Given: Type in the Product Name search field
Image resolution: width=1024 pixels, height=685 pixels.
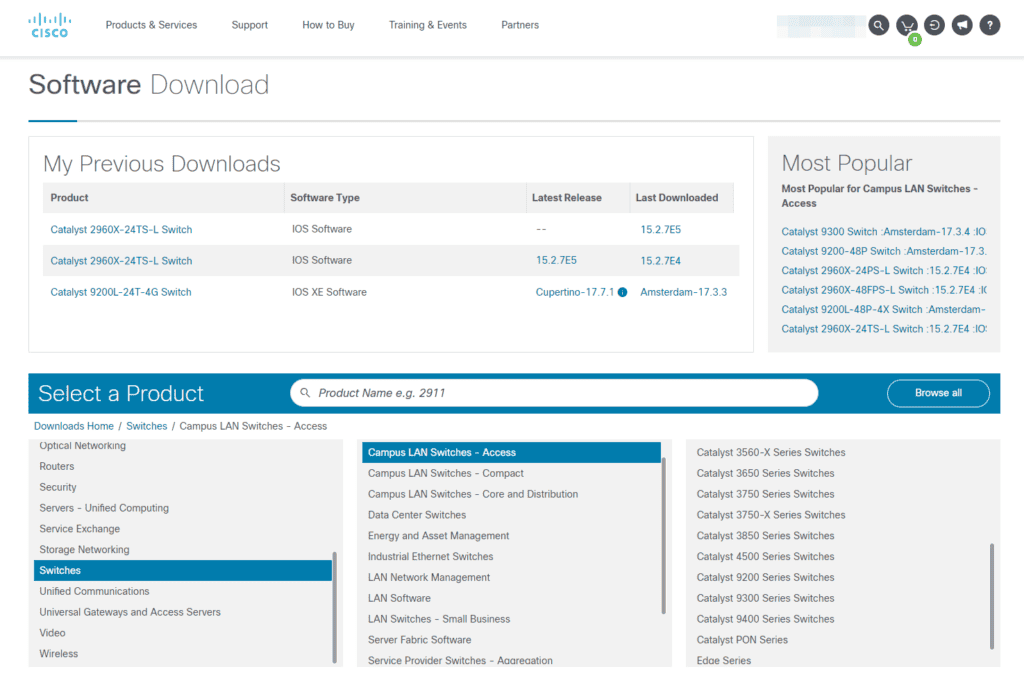Looking at the screenshot, I should [560, 393].
